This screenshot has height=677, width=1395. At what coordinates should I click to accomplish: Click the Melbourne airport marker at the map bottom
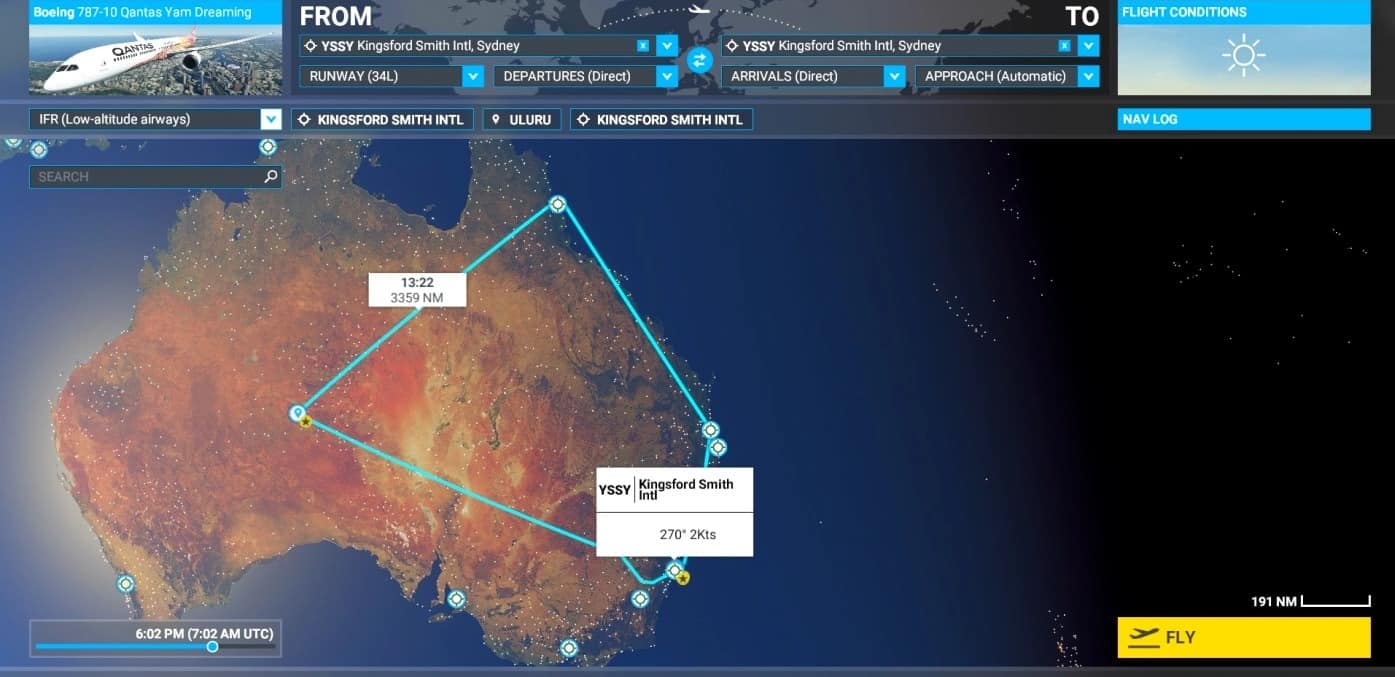pyautogui.click(x=569, y=648)
